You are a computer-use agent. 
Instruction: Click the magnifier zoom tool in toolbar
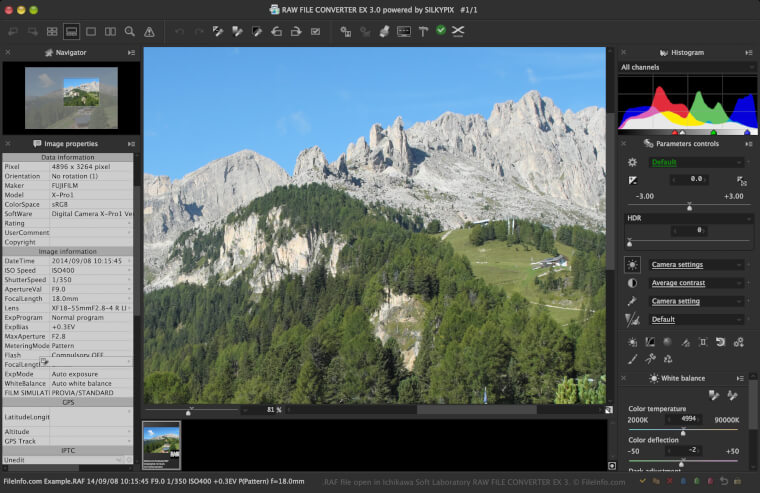129,32
